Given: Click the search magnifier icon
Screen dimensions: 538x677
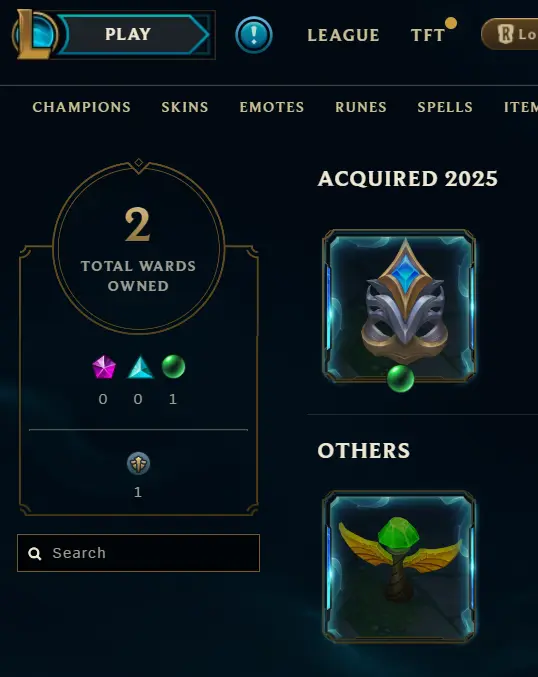Looking at the screenshot, I should pos(35,554).
